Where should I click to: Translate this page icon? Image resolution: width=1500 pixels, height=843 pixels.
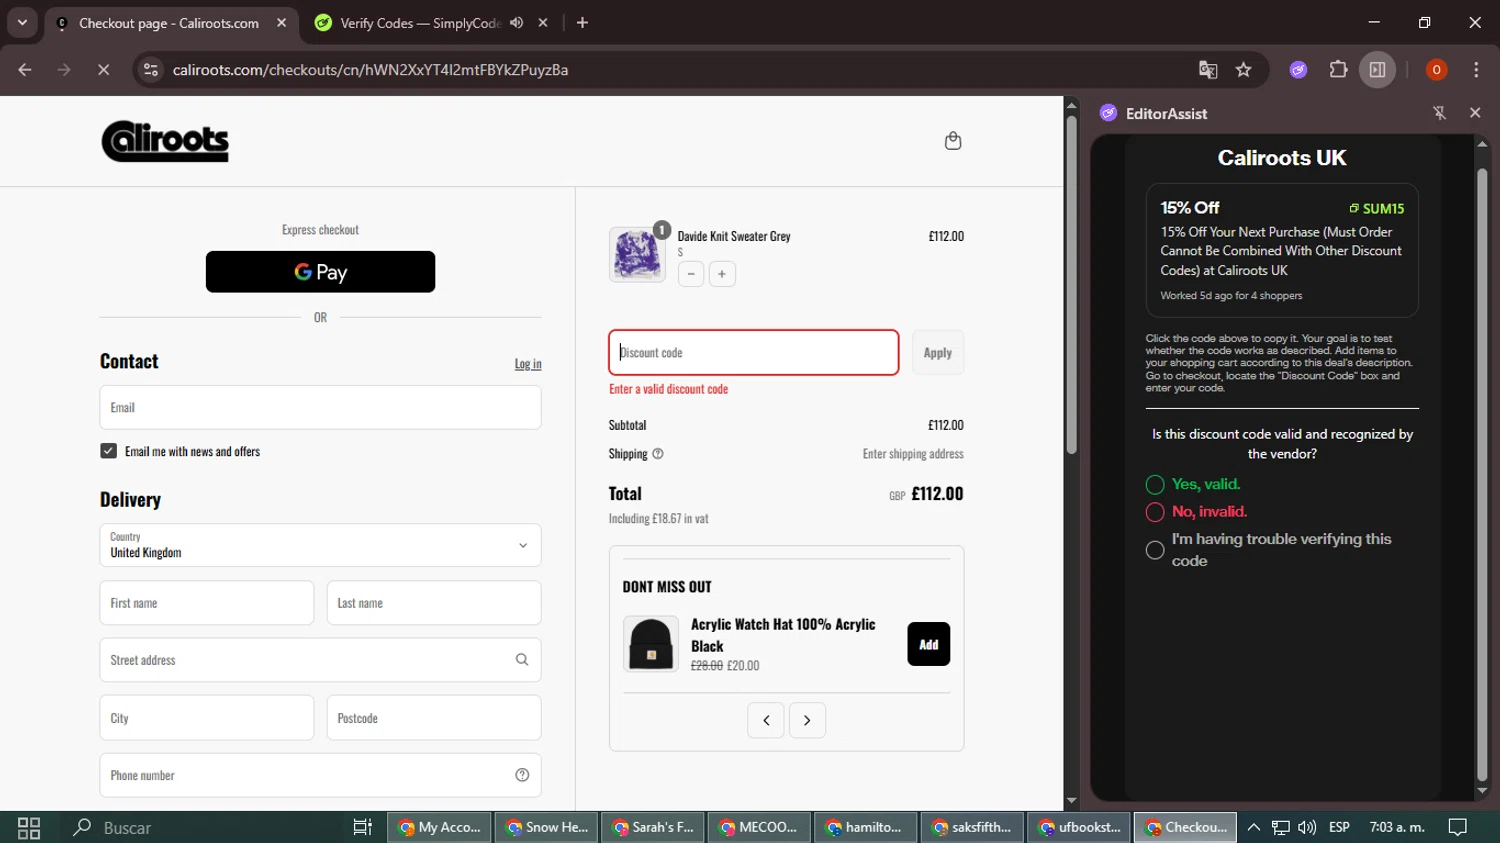pos(1208,70)
